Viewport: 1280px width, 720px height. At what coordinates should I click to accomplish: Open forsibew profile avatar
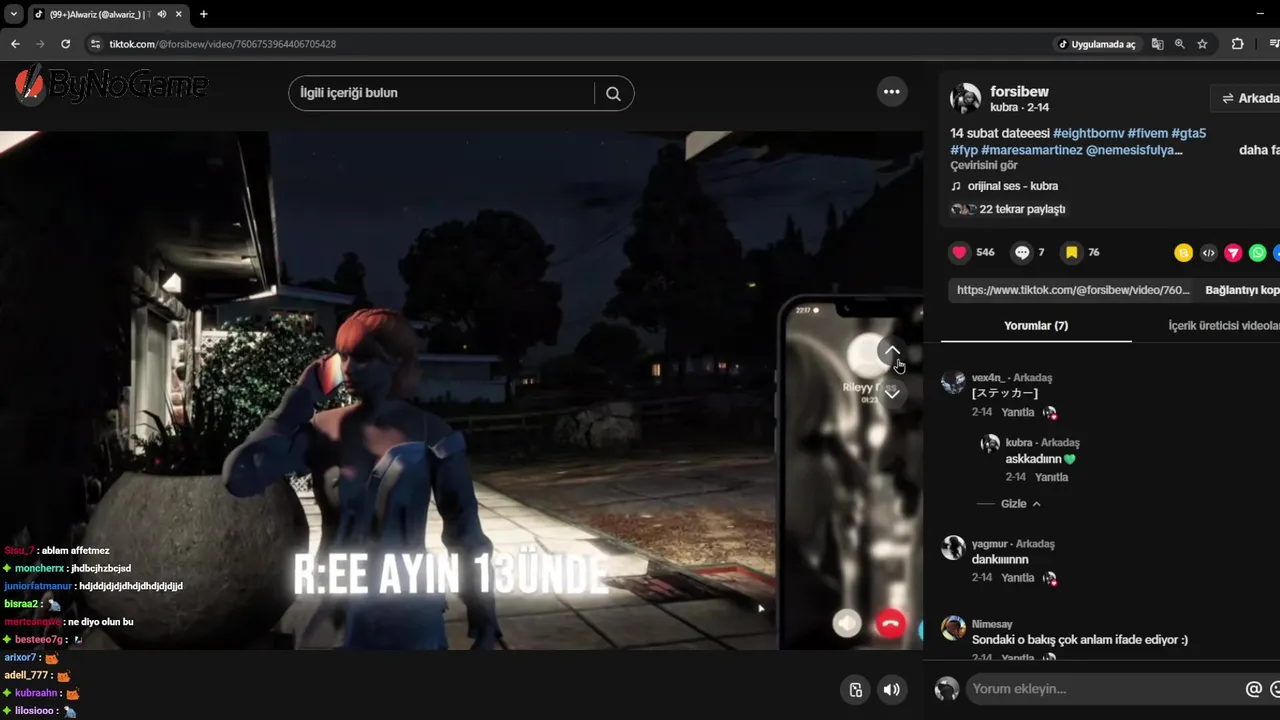point(965,98)
